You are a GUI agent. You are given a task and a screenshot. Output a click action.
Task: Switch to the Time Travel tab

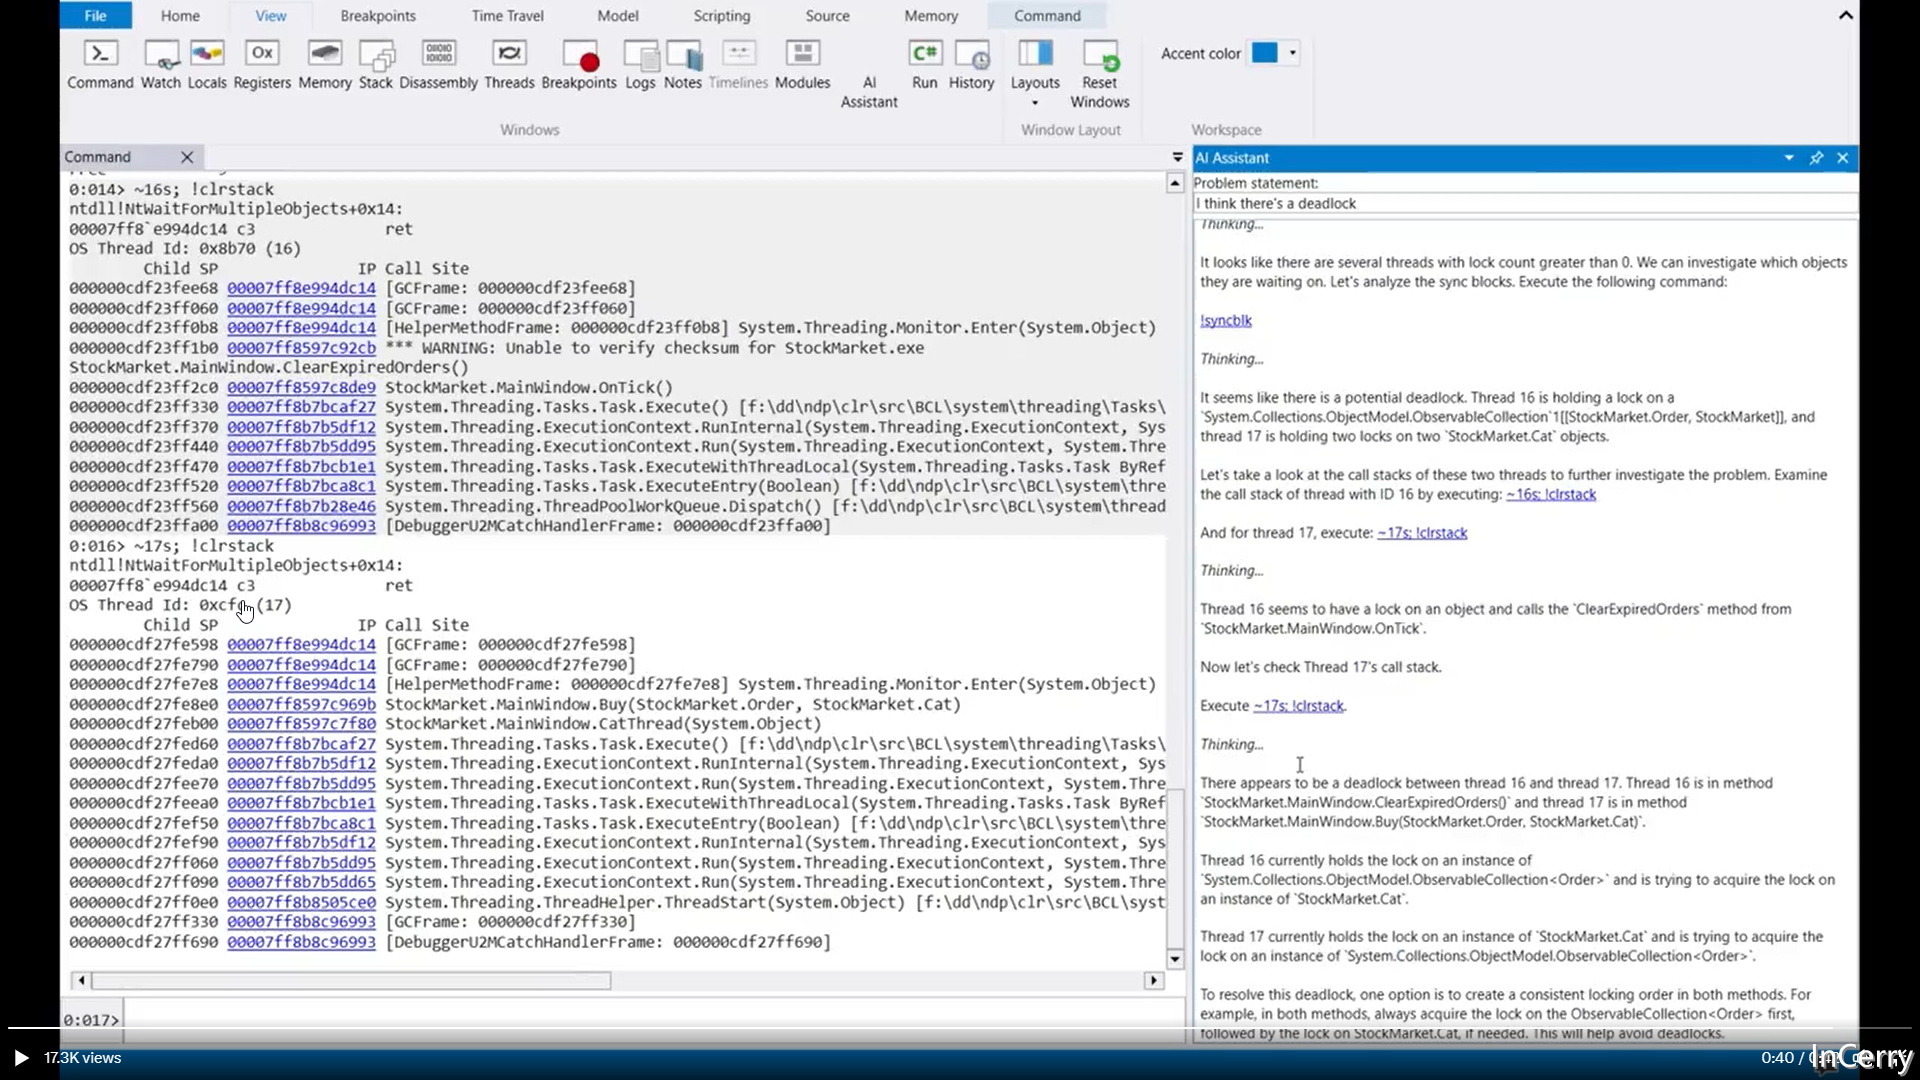point(508,15)
